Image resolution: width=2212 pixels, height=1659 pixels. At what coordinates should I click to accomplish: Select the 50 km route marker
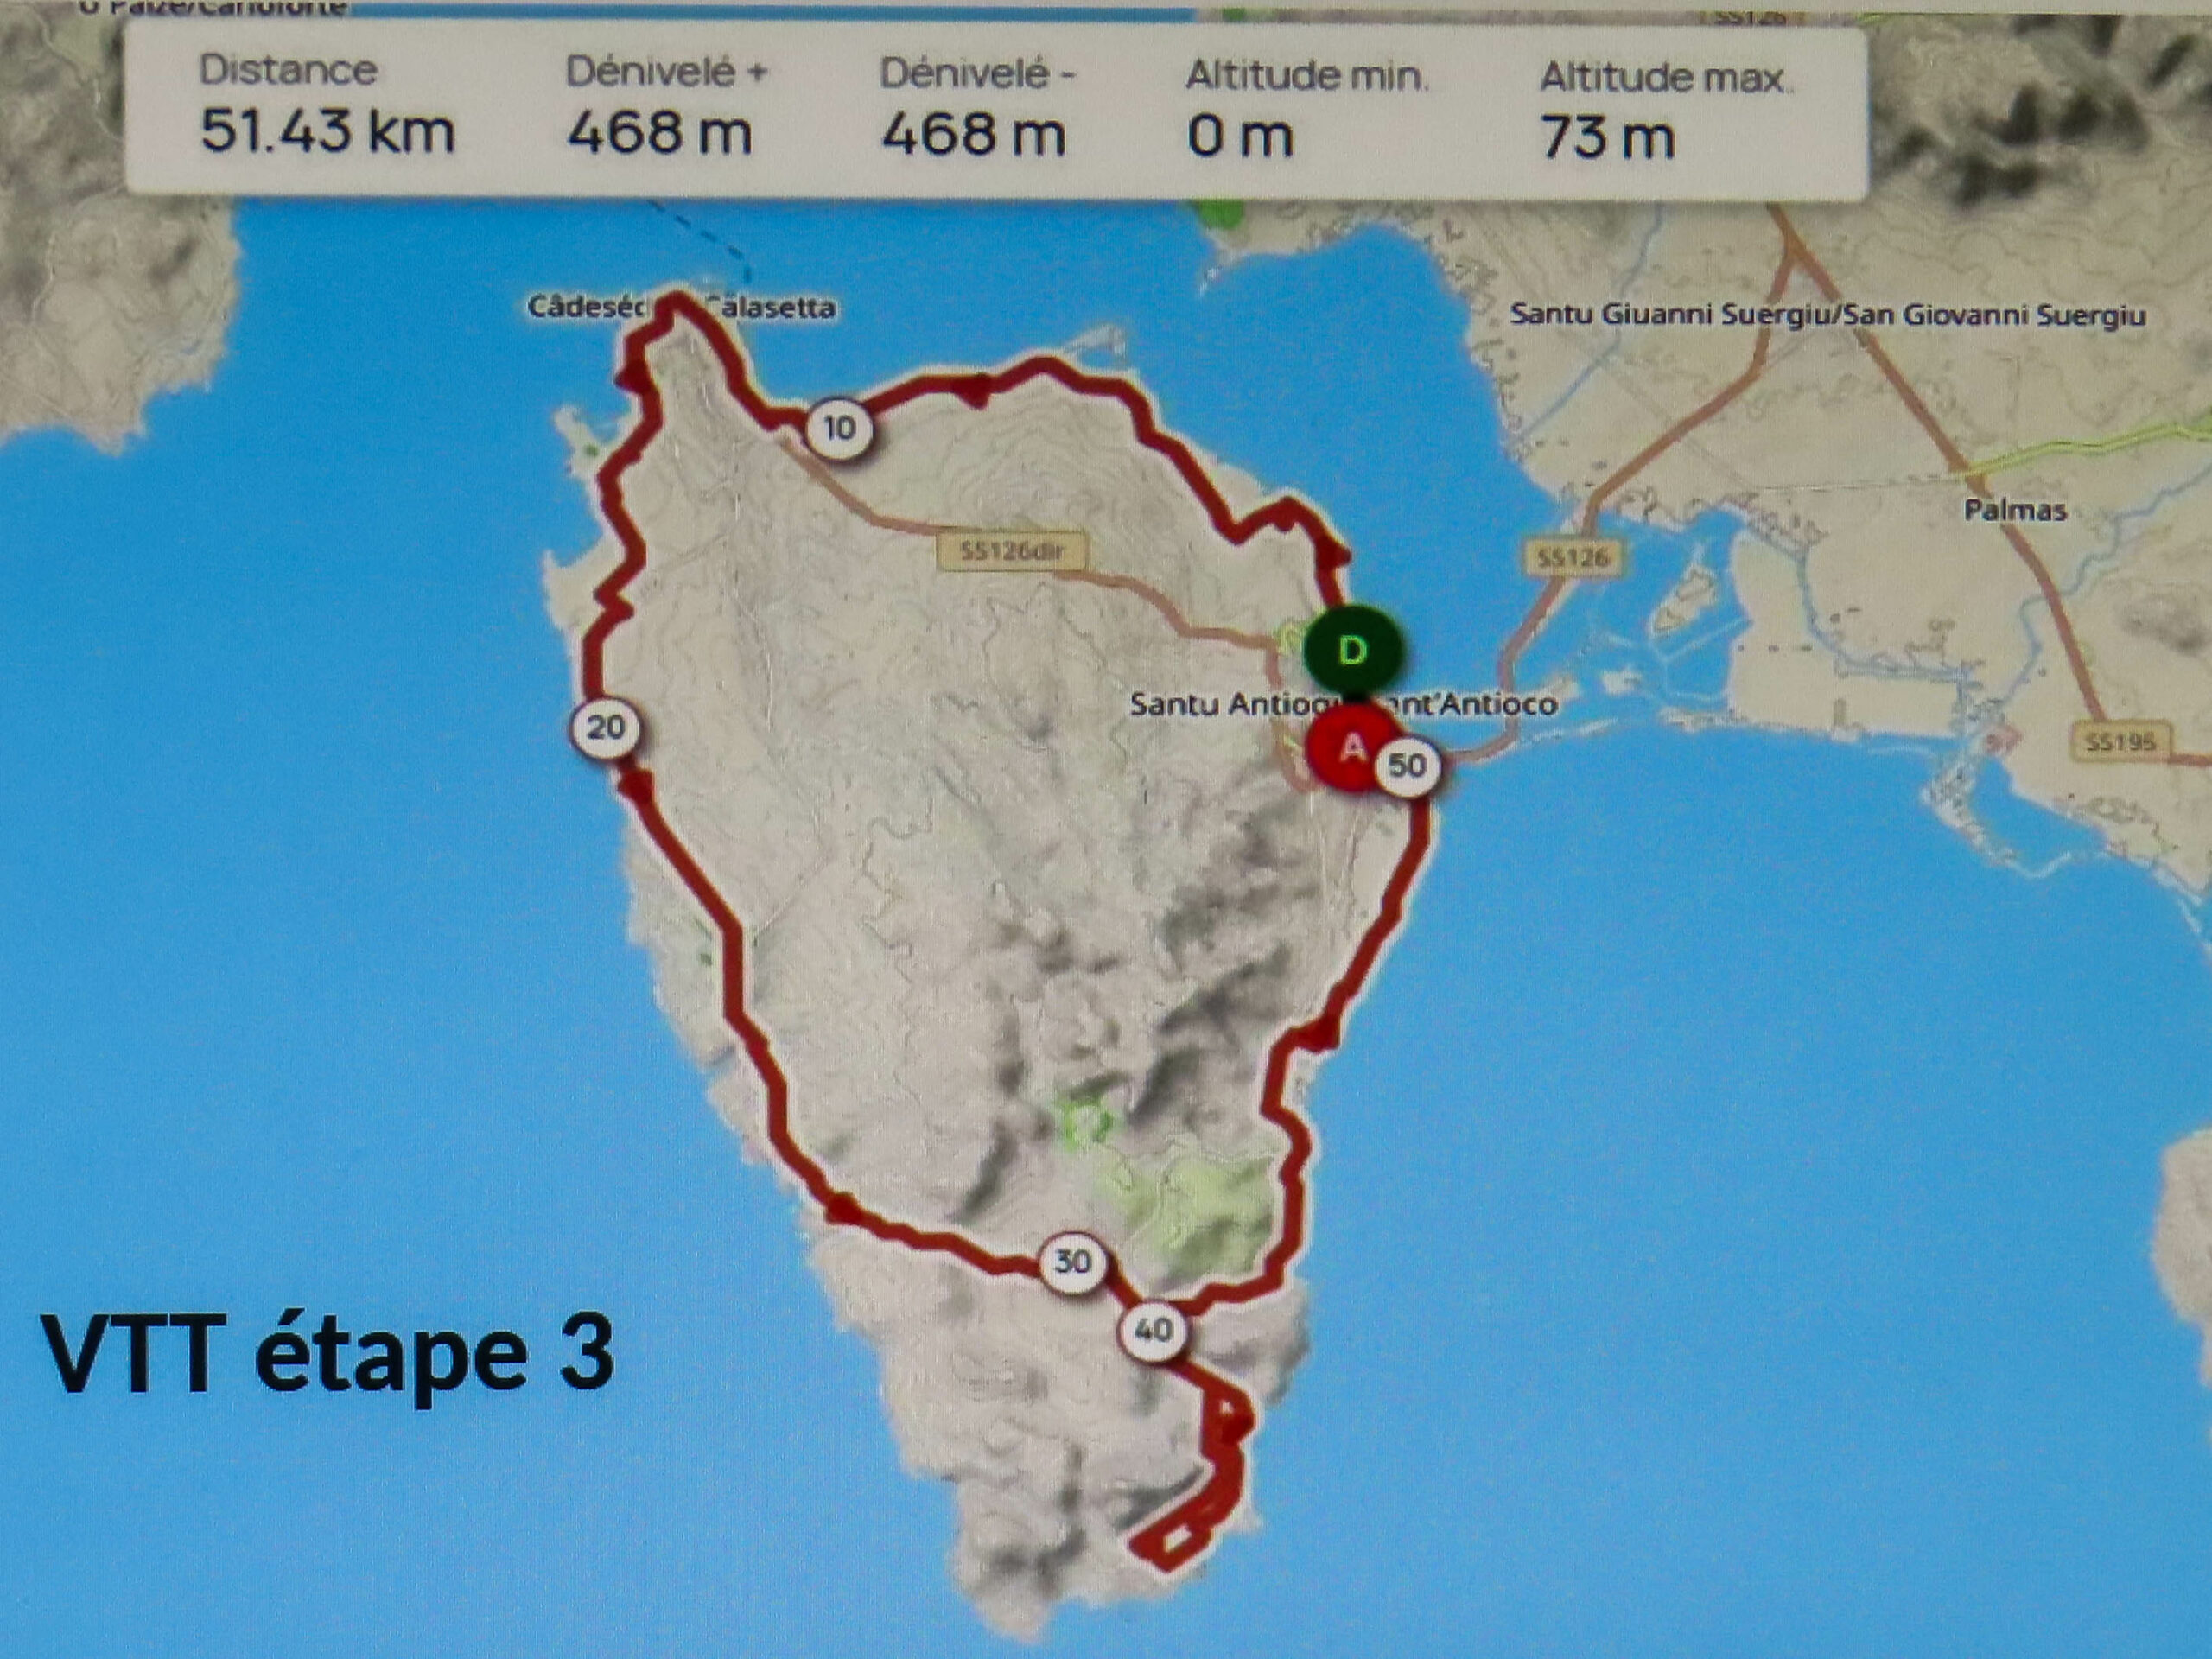pos(1407,766)
